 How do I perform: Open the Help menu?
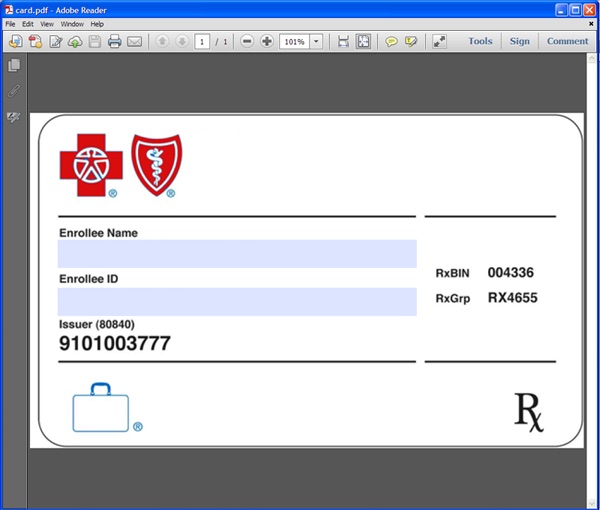point(97,24)
